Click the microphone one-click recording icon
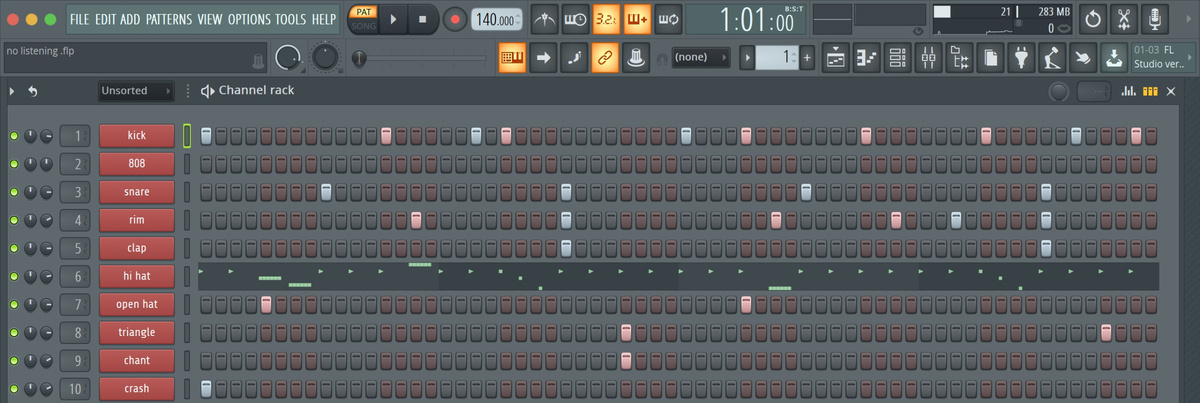This screenshot has height=403, width=1200. [1156, 19]
